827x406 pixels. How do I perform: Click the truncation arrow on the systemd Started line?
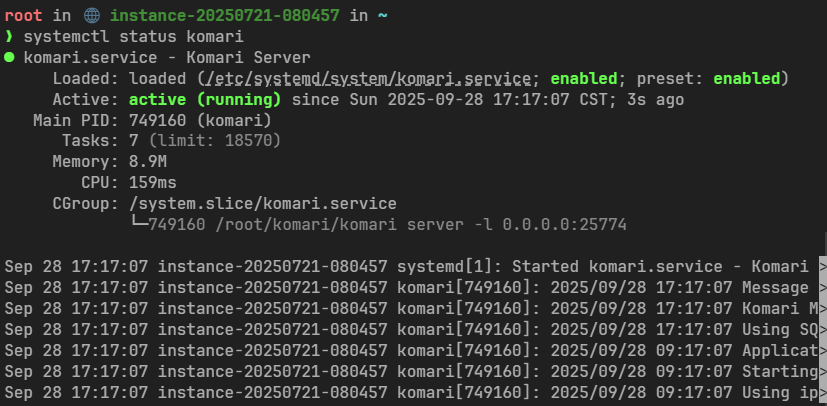click(822, 267)
